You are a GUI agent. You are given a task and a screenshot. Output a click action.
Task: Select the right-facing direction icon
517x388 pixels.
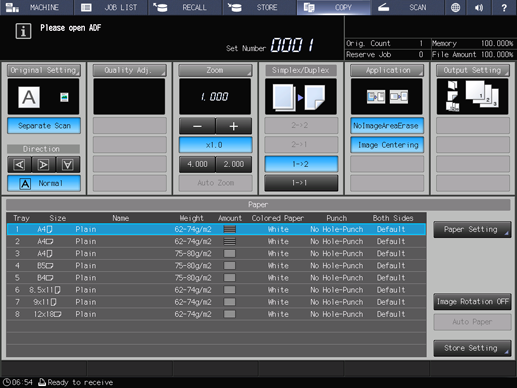coord(43,165)
